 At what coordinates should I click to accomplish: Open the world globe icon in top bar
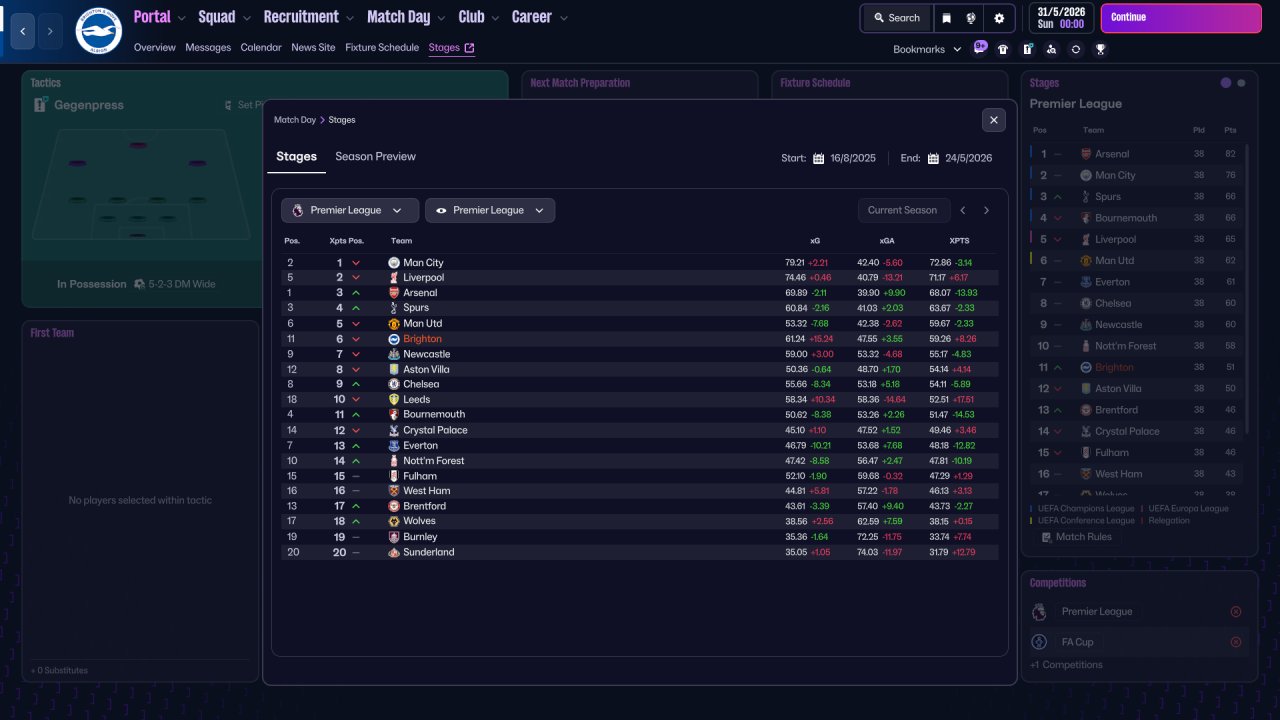[x=971, y=18]
